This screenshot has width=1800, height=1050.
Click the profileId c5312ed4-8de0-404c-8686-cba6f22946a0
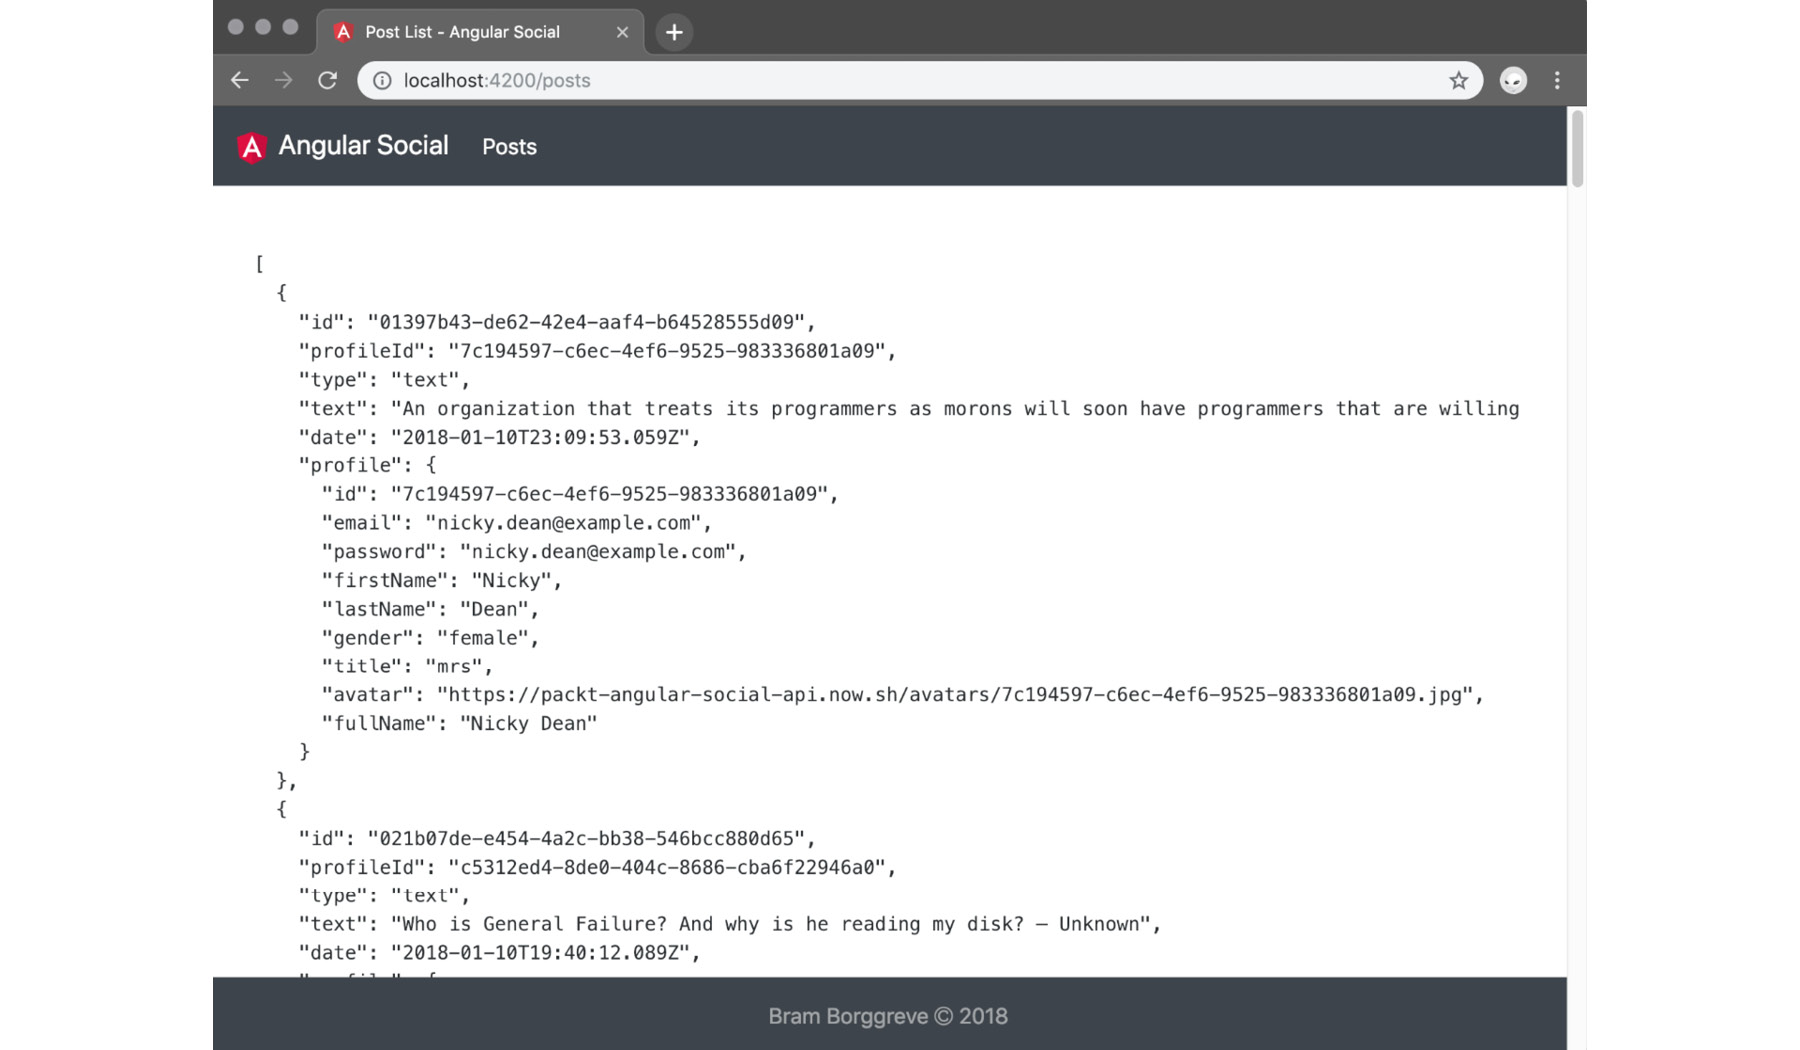[666, 867]
